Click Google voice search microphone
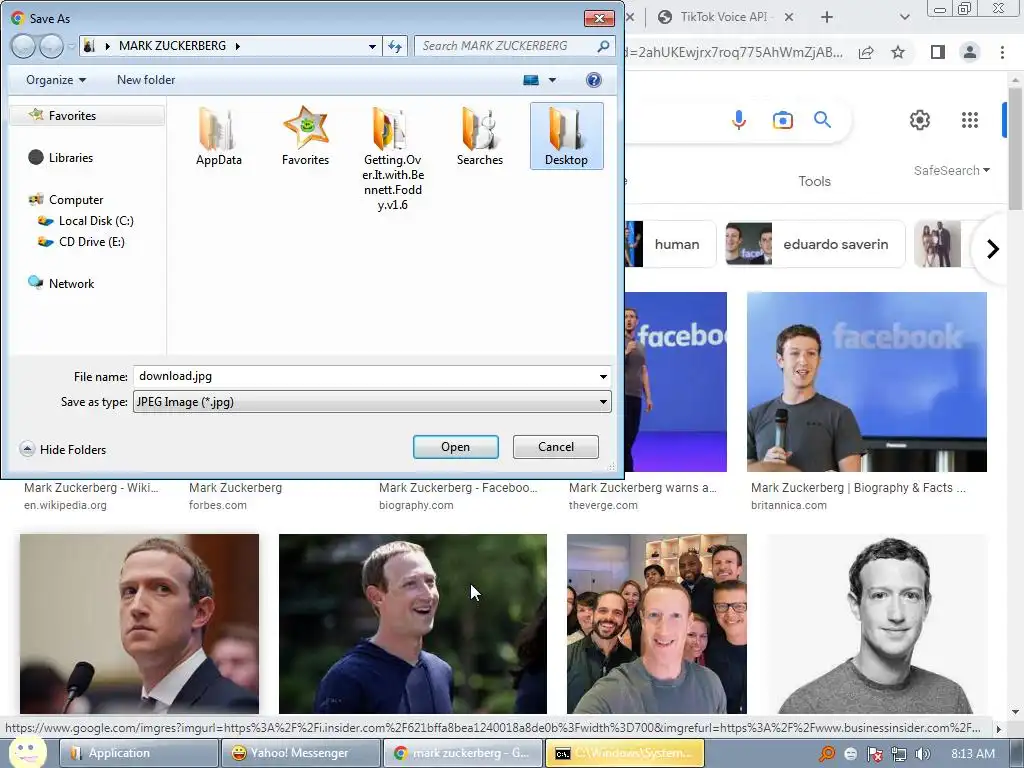The width and height of the screenshot is (1024, 768). click(x=739, y=120)
